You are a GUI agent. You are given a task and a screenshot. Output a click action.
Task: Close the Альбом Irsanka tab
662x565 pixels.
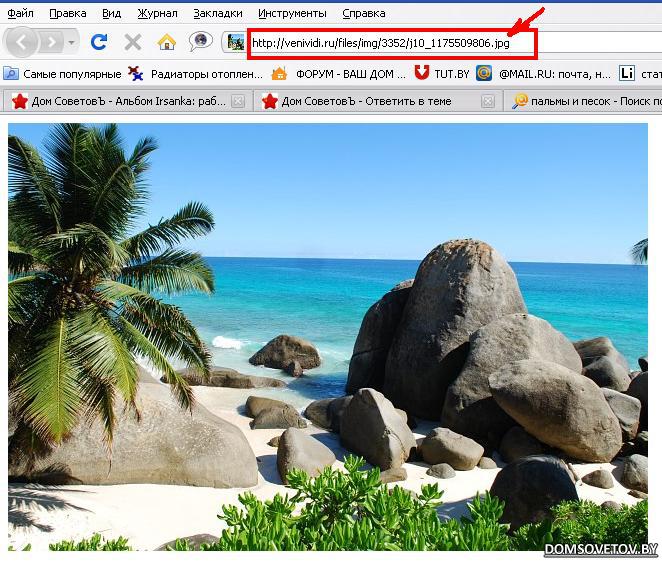(238, 101)
